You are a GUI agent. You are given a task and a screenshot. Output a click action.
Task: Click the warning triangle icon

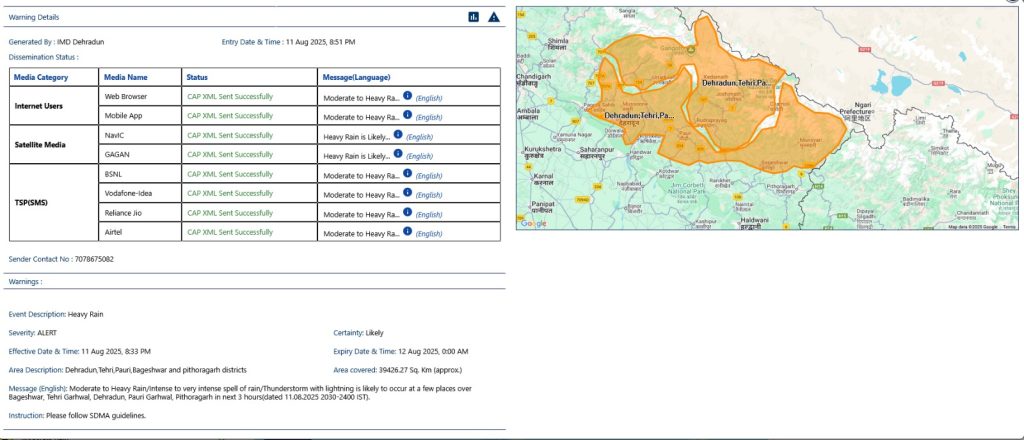[x=494, y=17]
